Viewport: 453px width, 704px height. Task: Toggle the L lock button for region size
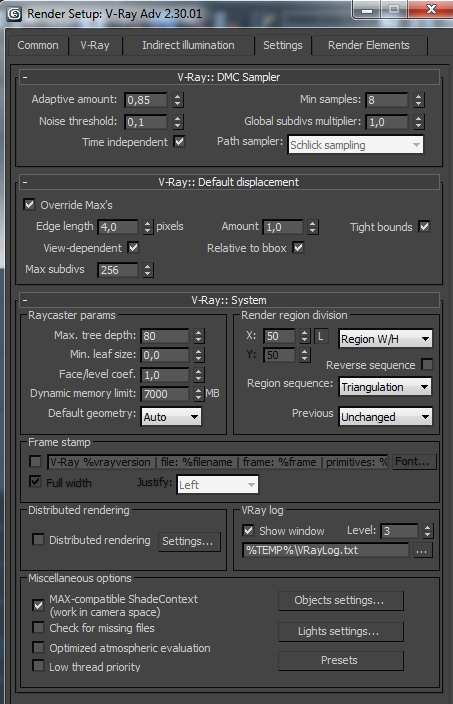click(321, 336)
